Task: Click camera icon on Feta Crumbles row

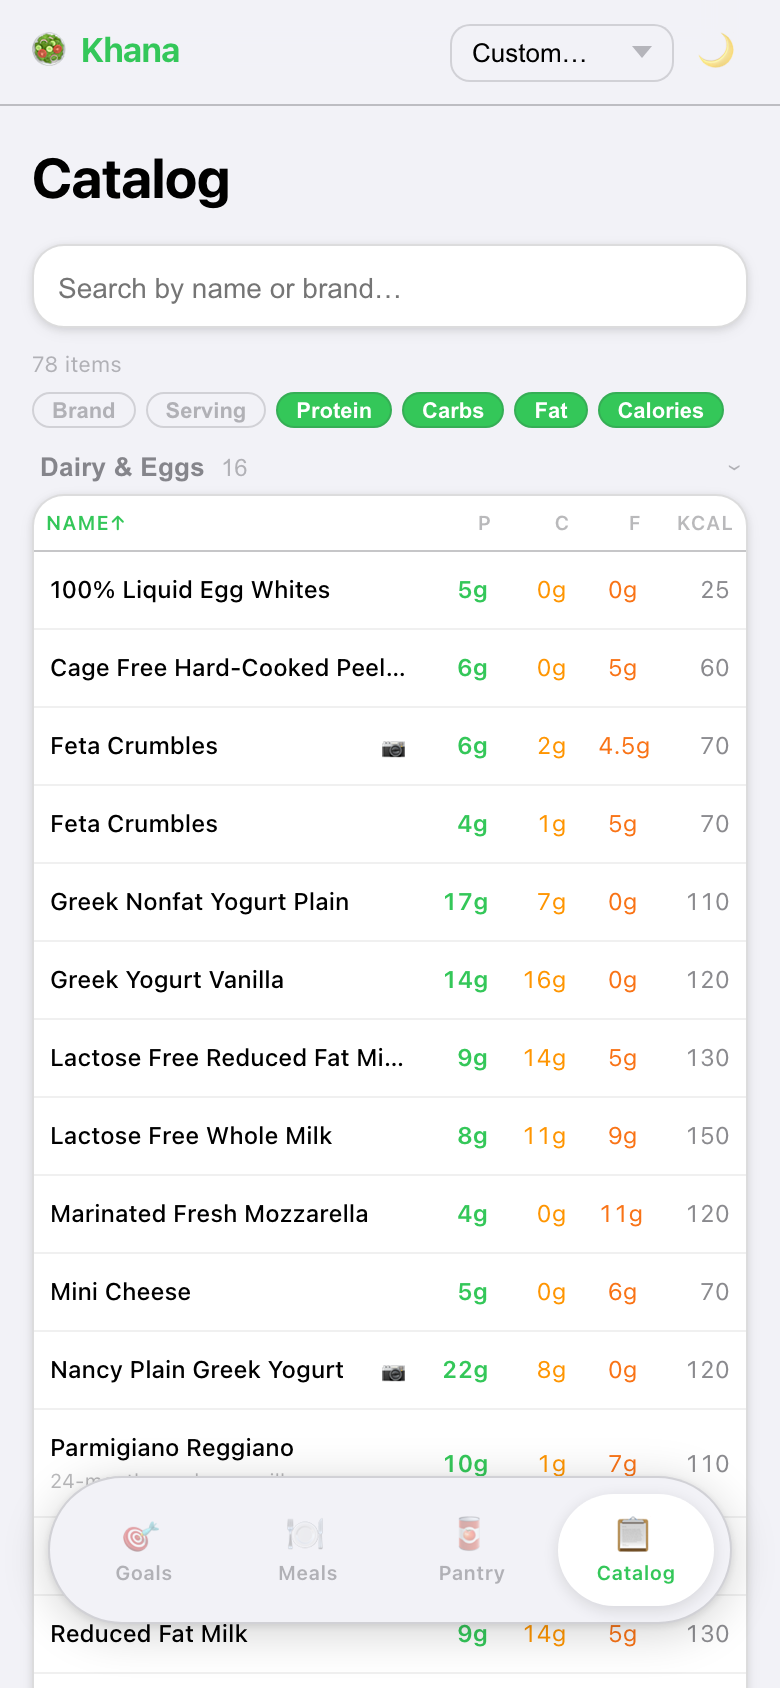Action: (393, 748)
